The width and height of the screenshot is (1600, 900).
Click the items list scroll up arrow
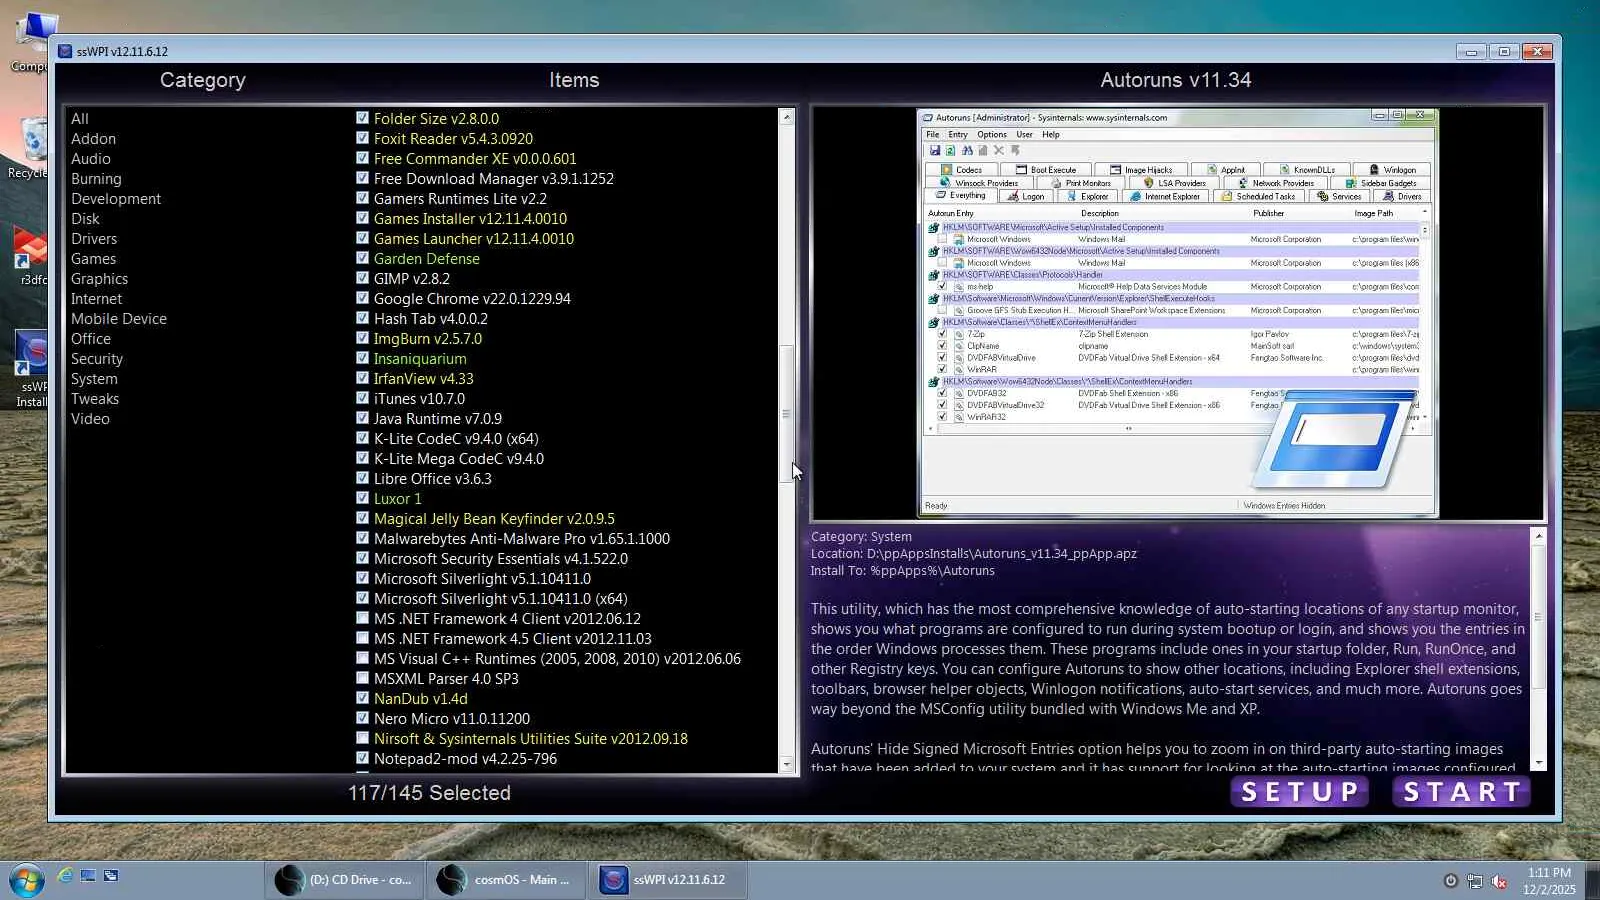pyautogui.click(x=786, y=117)
